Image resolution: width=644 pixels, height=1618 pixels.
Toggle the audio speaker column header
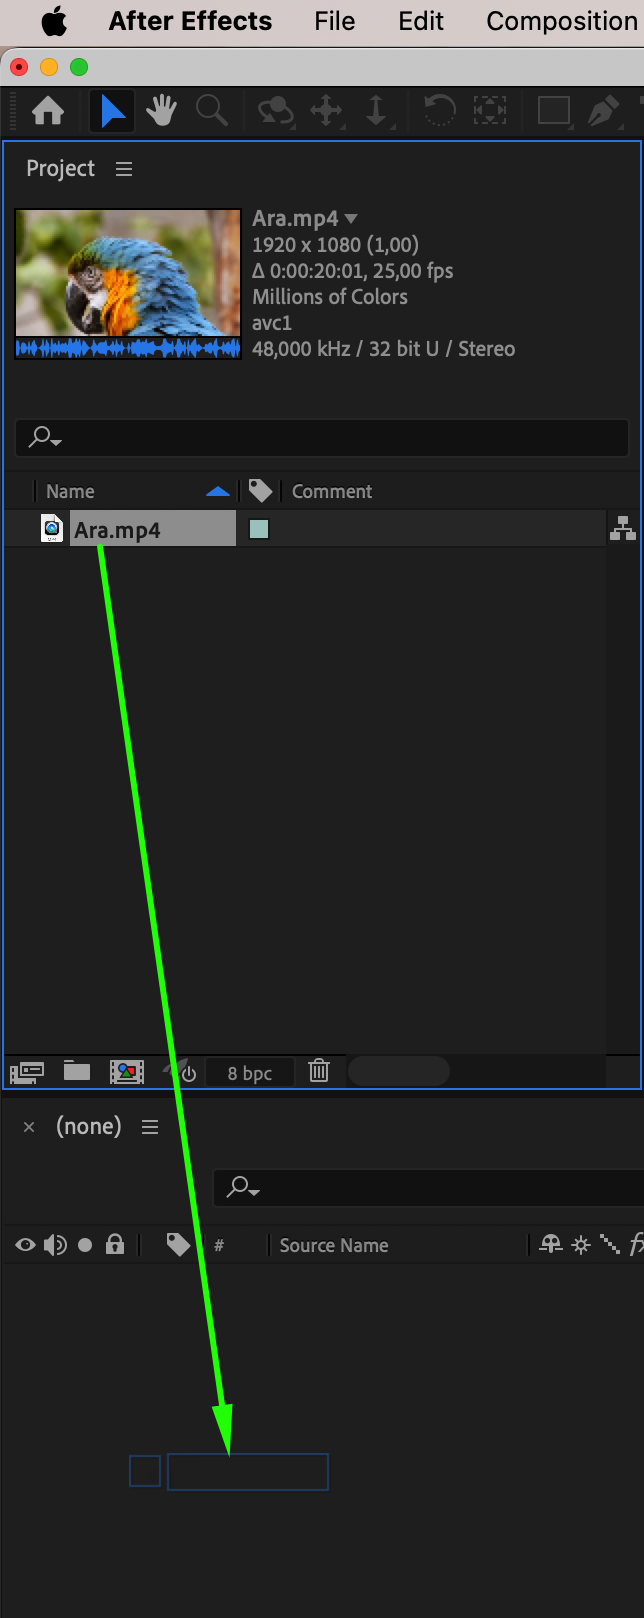pos(55,1245)
